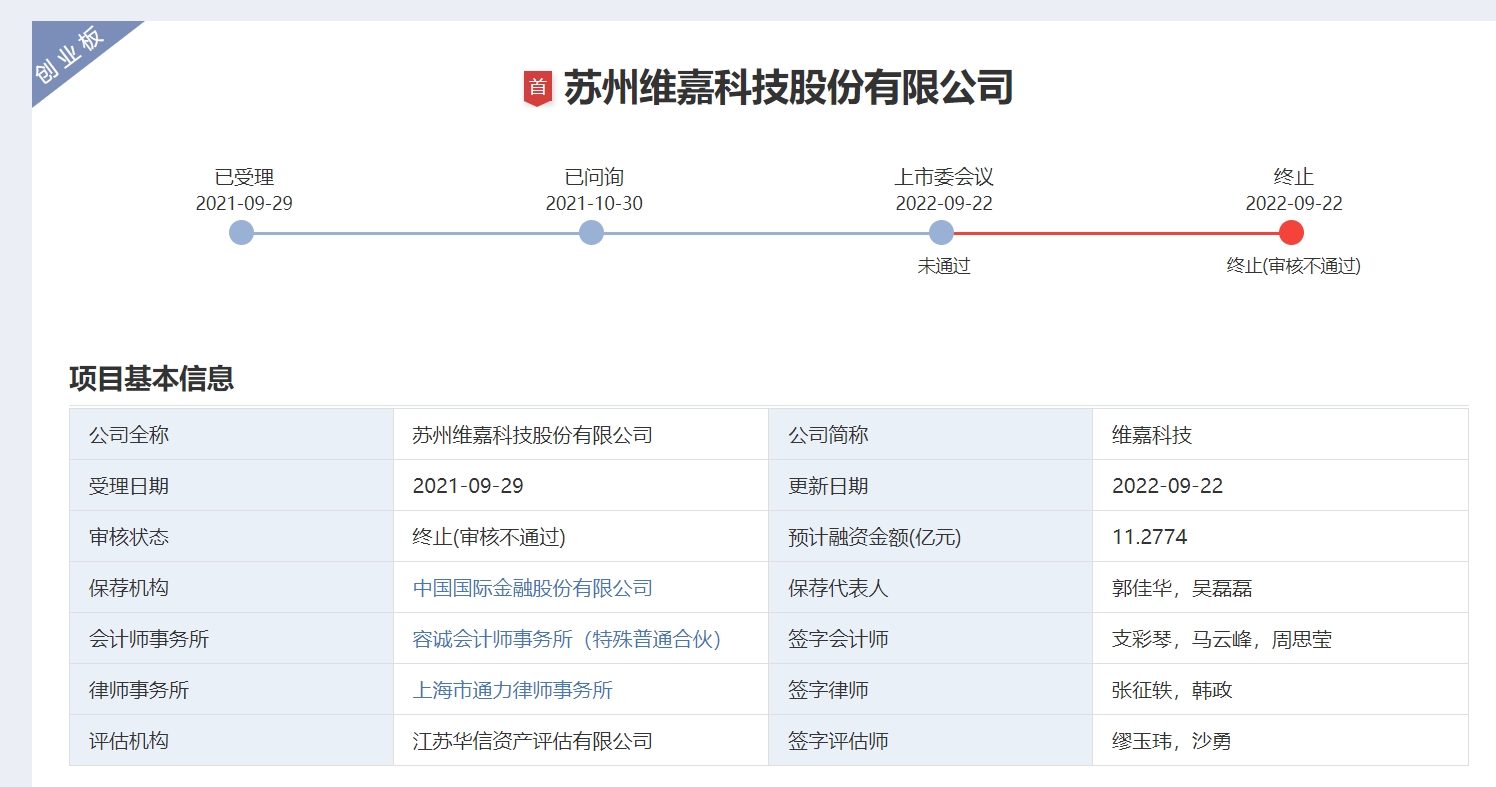Click the 维嘉科技 company short name cell
This screenshot has width=1496, height=787.
tap(1151, 435)
